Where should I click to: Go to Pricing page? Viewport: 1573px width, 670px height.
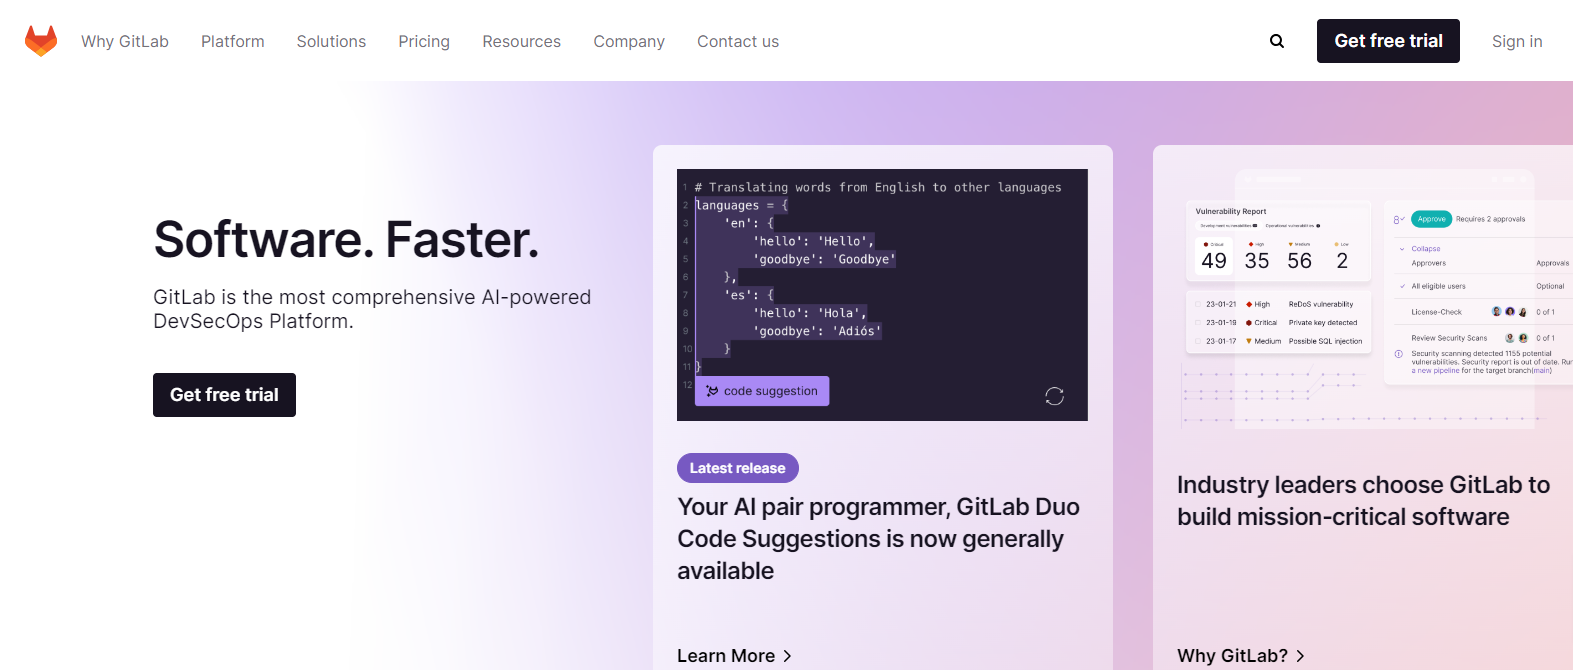click(x=424, y=41)
